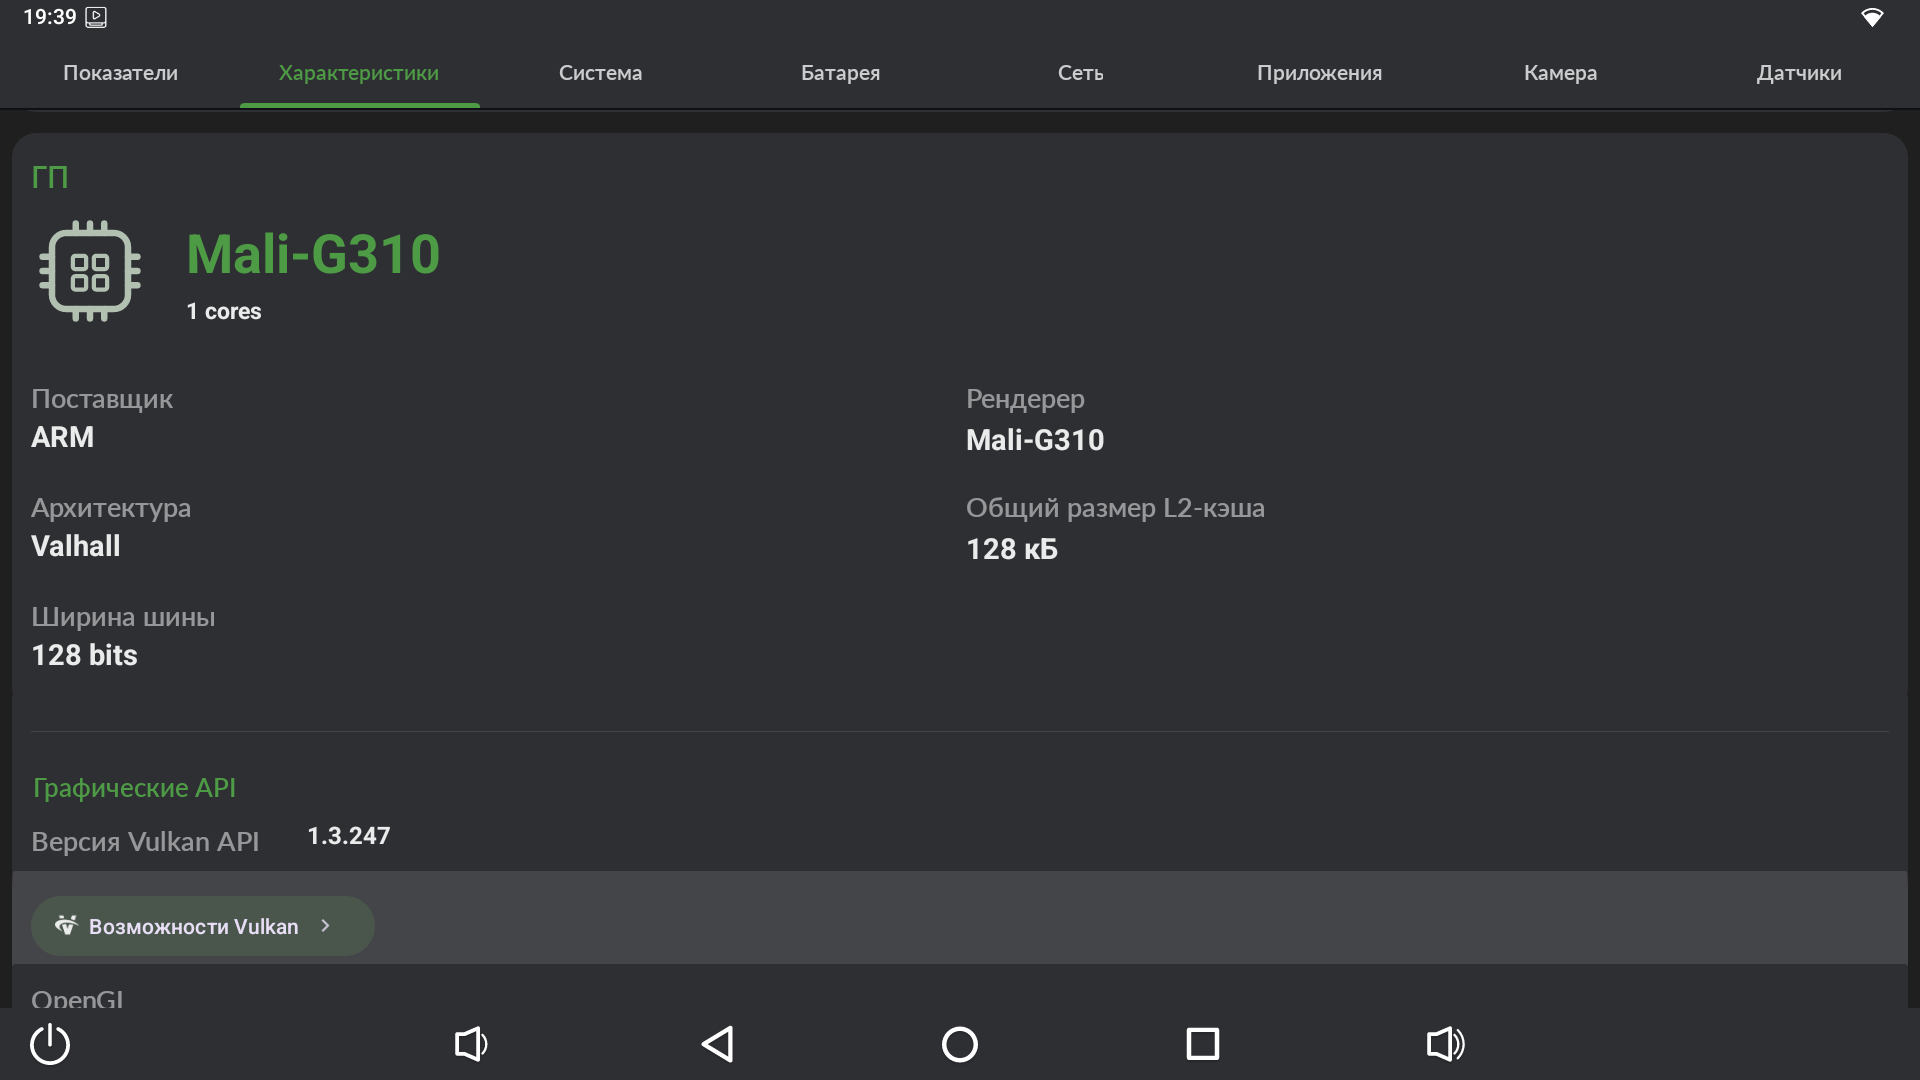The width and height of the screenshot is (1920, 1080).
Task: Open recent apps square icon
Action: pyautogui.click(x=1202, y=1044)
